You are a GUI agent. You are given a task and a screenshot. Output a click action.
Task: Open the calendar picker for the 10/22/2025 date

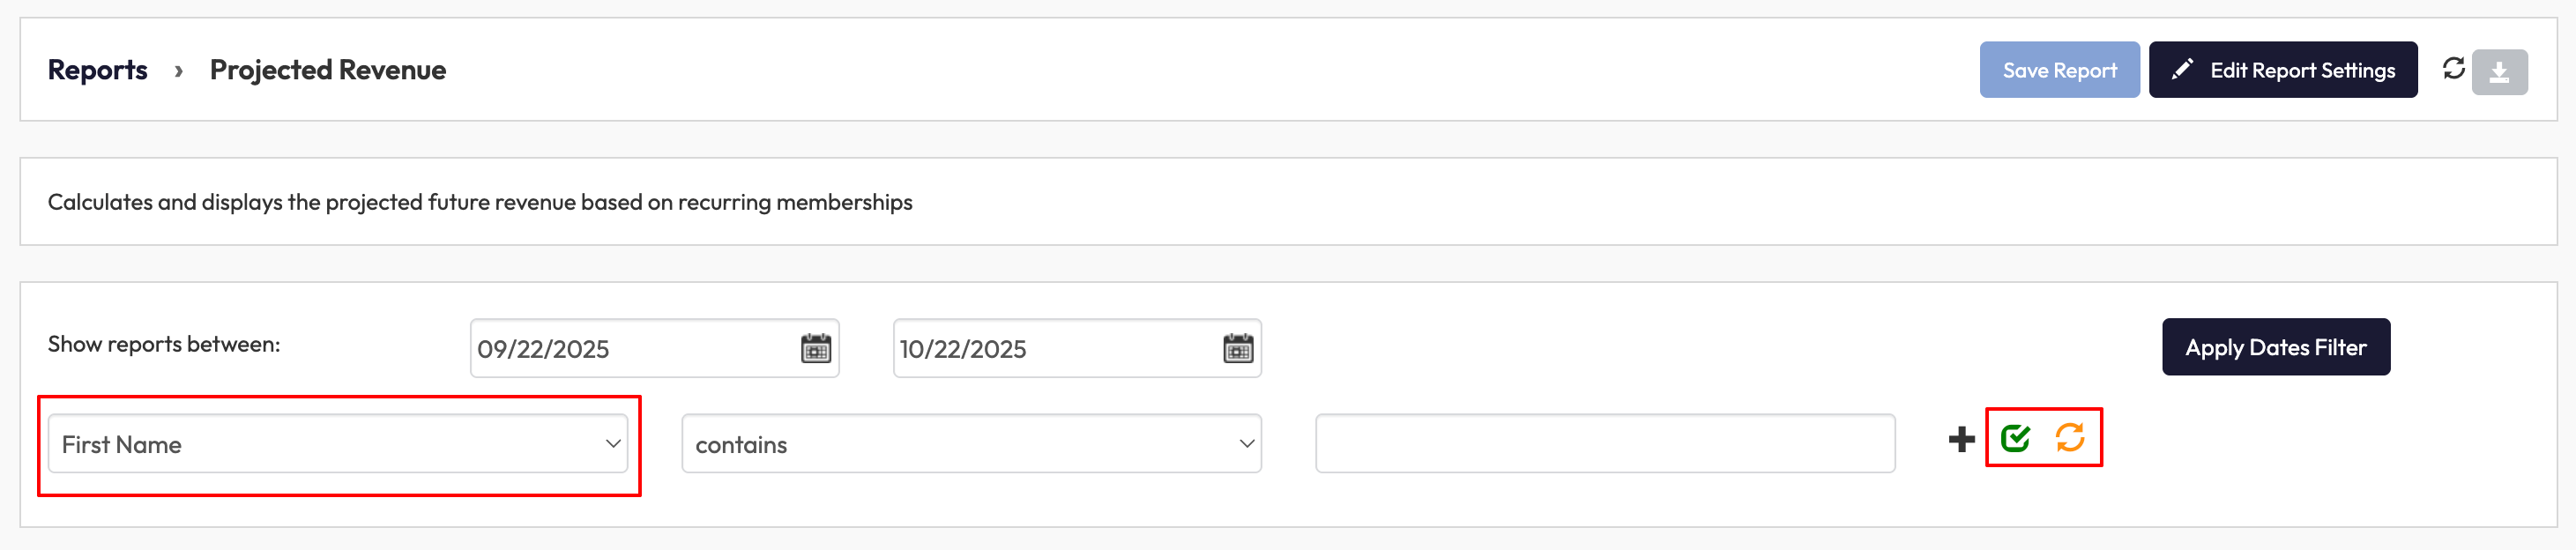pyautogui.click(x=1237, y=349)
